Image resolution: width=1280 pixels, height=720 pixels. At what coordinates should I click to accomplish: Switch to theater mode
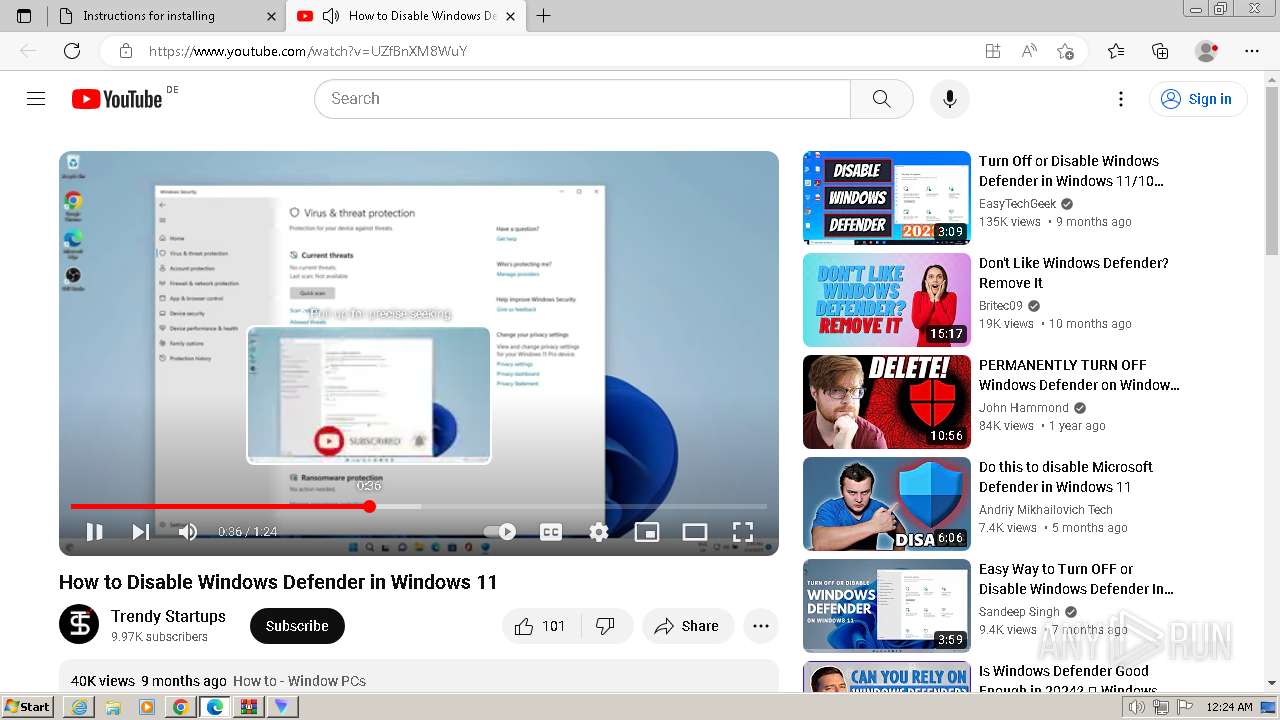coord(695,532)
